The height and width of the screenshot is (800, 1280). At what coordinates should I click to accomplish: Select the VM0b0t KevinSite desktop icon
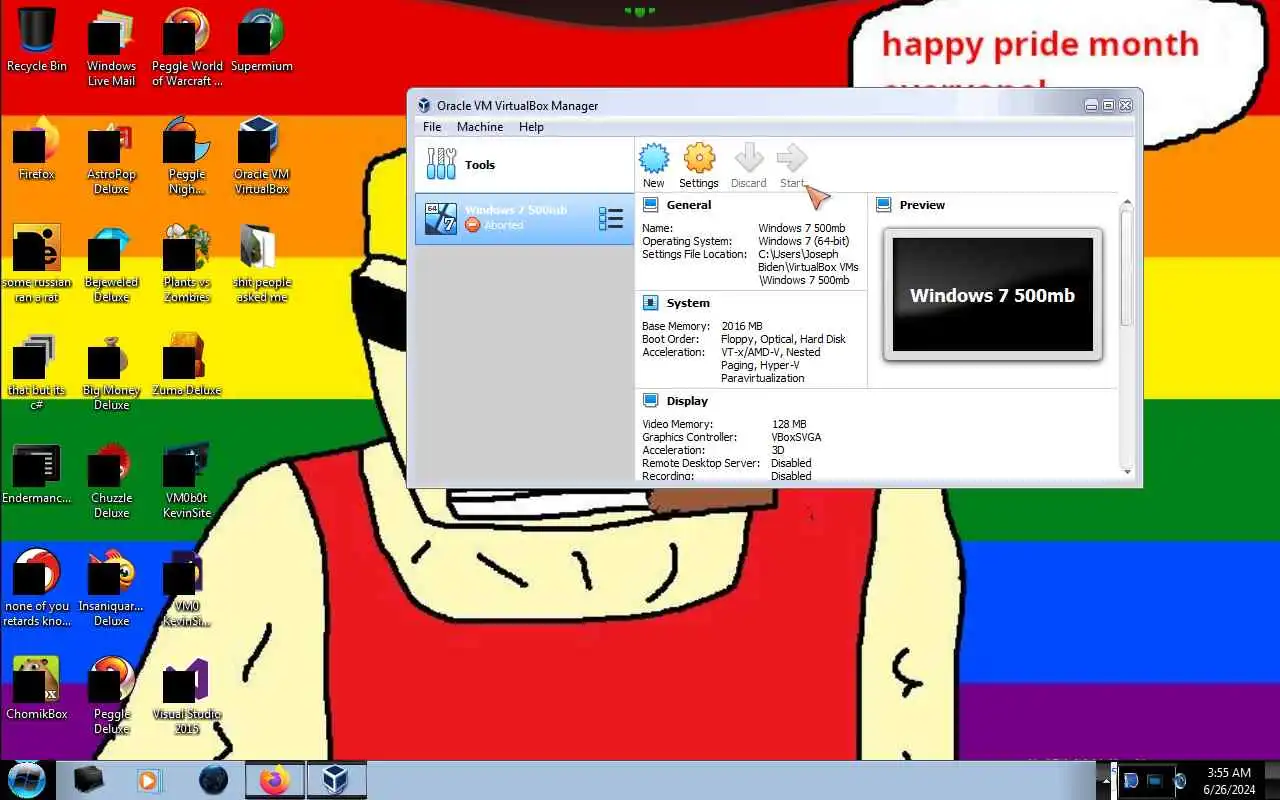point(187,480)
